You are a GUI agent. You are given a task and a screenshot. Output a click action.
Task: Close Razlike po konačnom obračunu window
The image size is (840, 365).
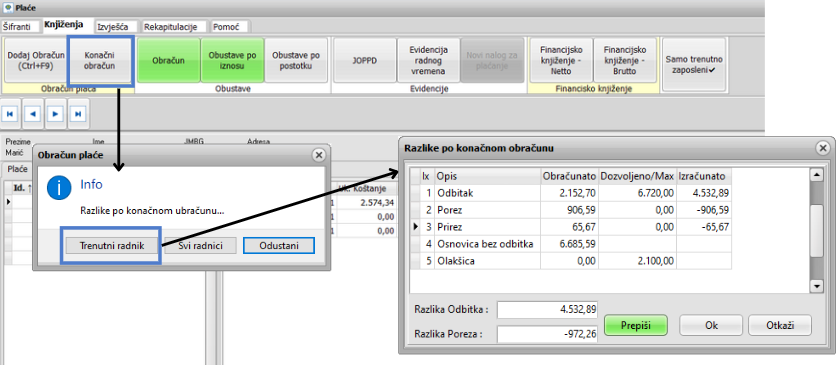tap(823, 148)
